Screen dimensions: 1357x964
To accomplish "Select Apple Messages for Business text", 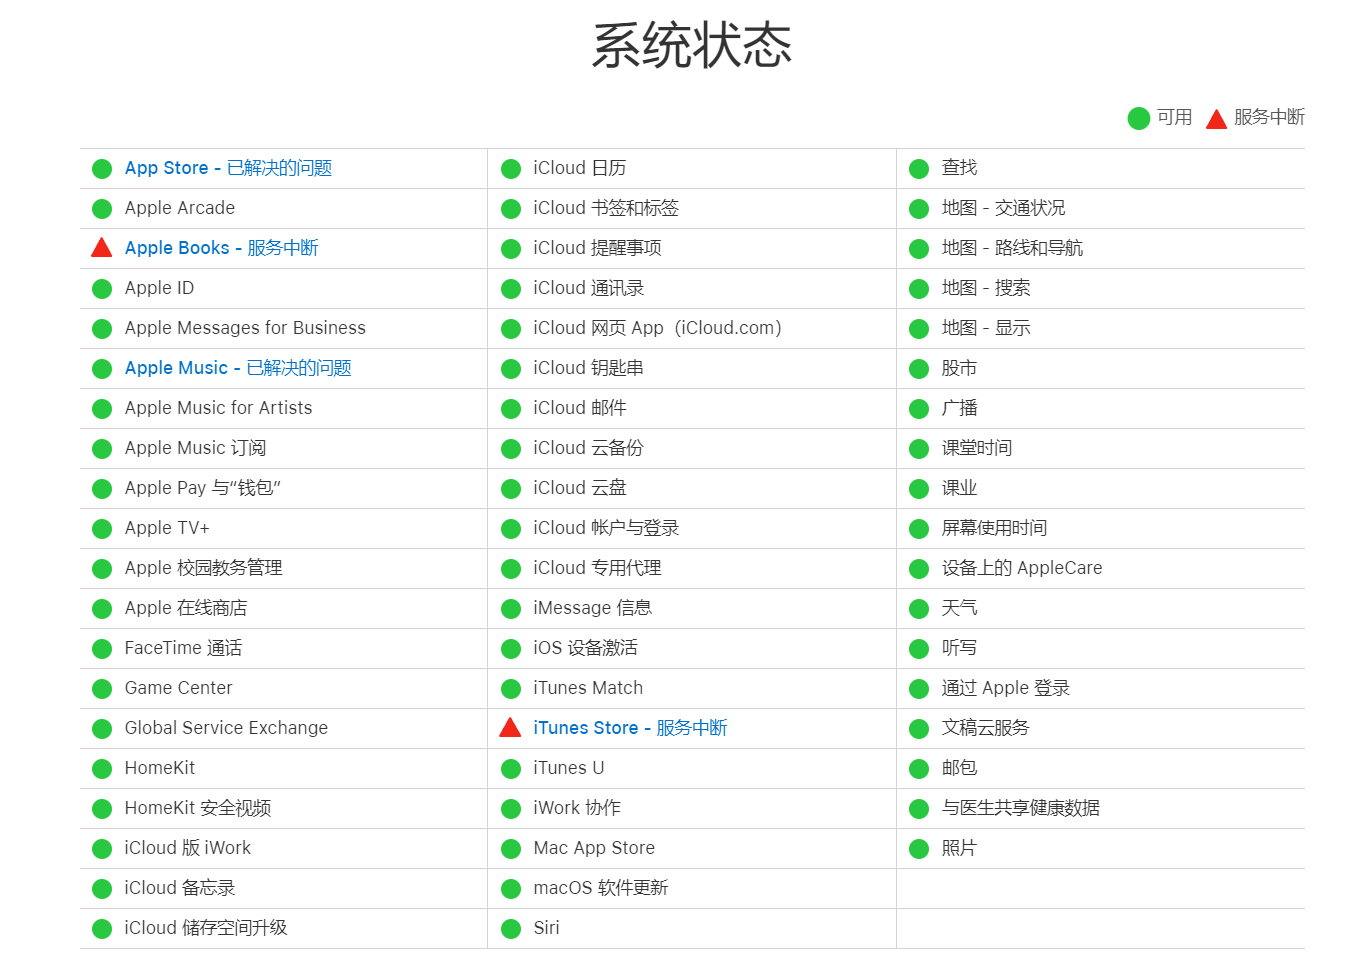I will (245, 328).
